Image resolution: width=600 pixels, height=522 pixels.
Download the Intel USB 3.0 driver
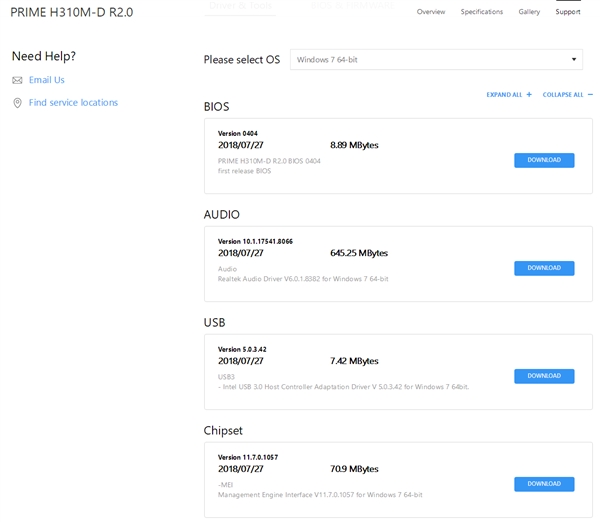pos(544,376)
